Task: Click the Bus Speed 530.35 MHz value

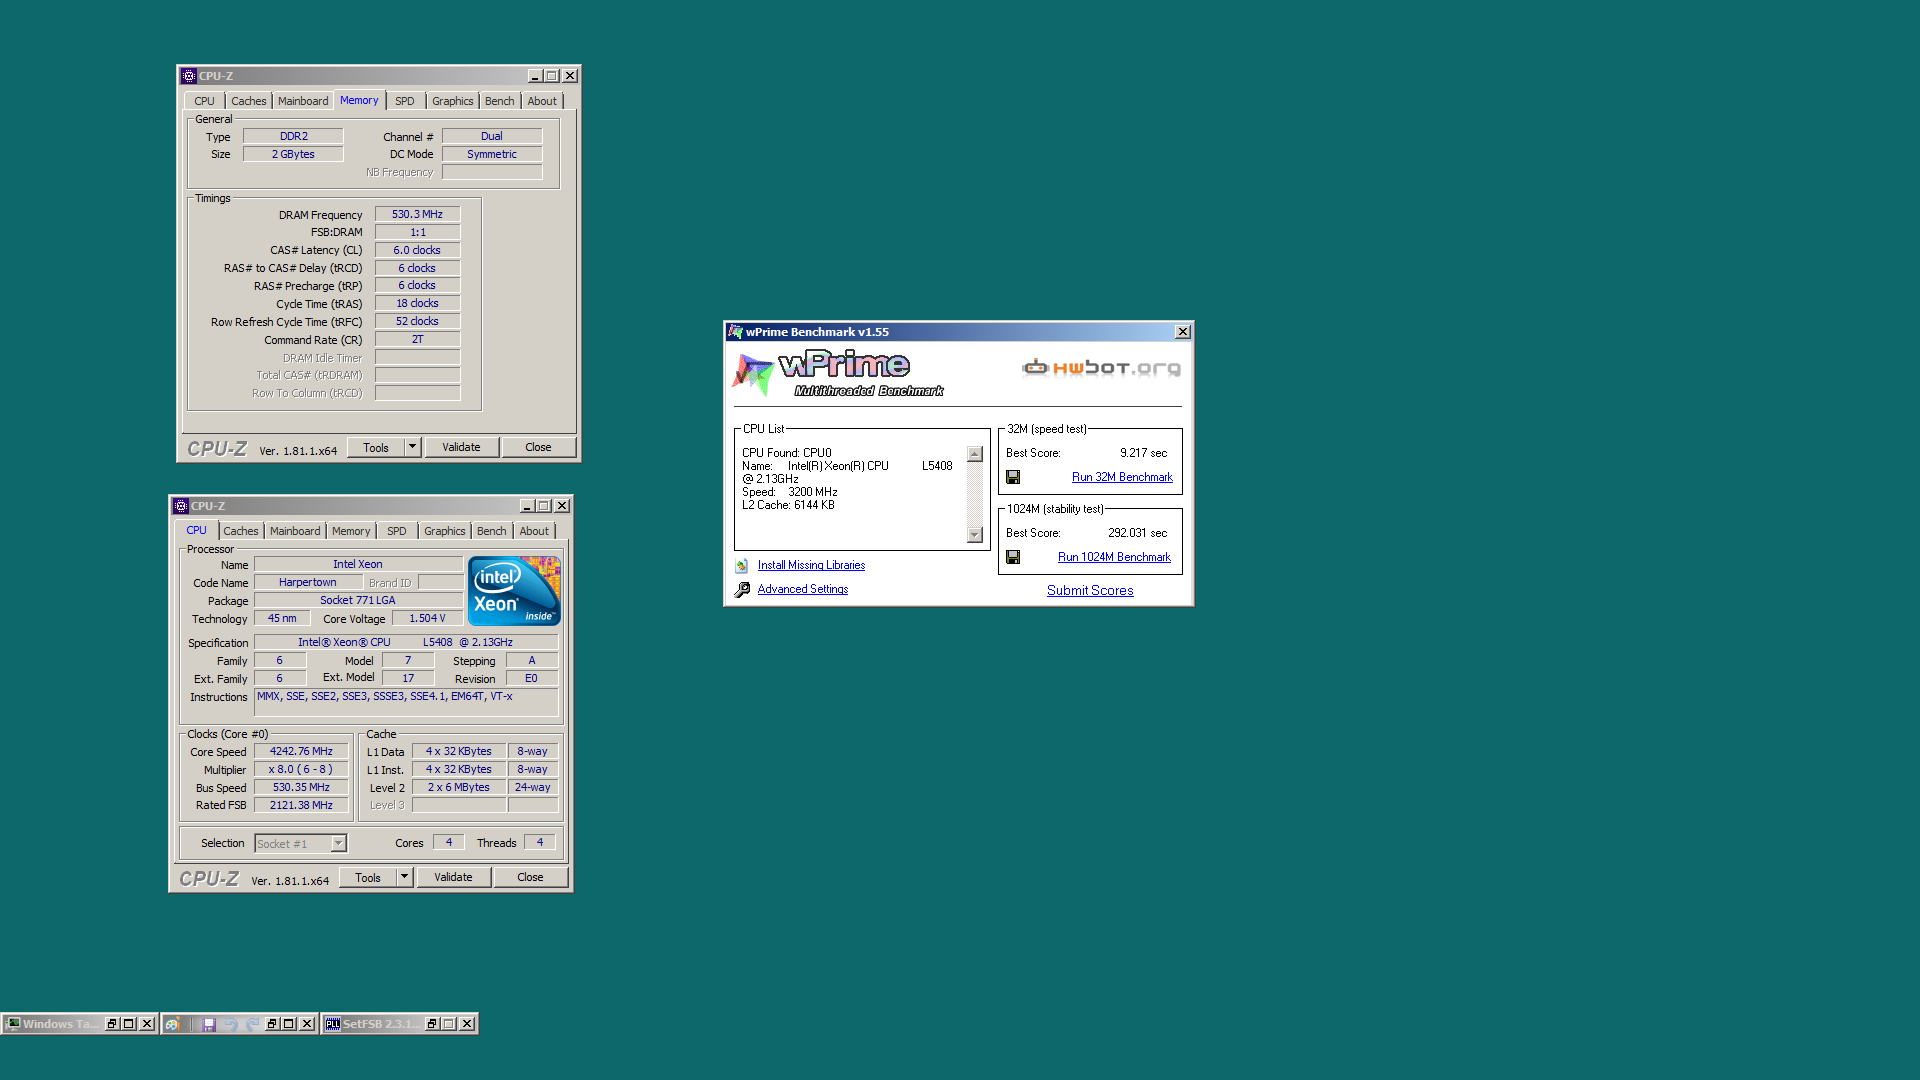Action: click(301, 787)
